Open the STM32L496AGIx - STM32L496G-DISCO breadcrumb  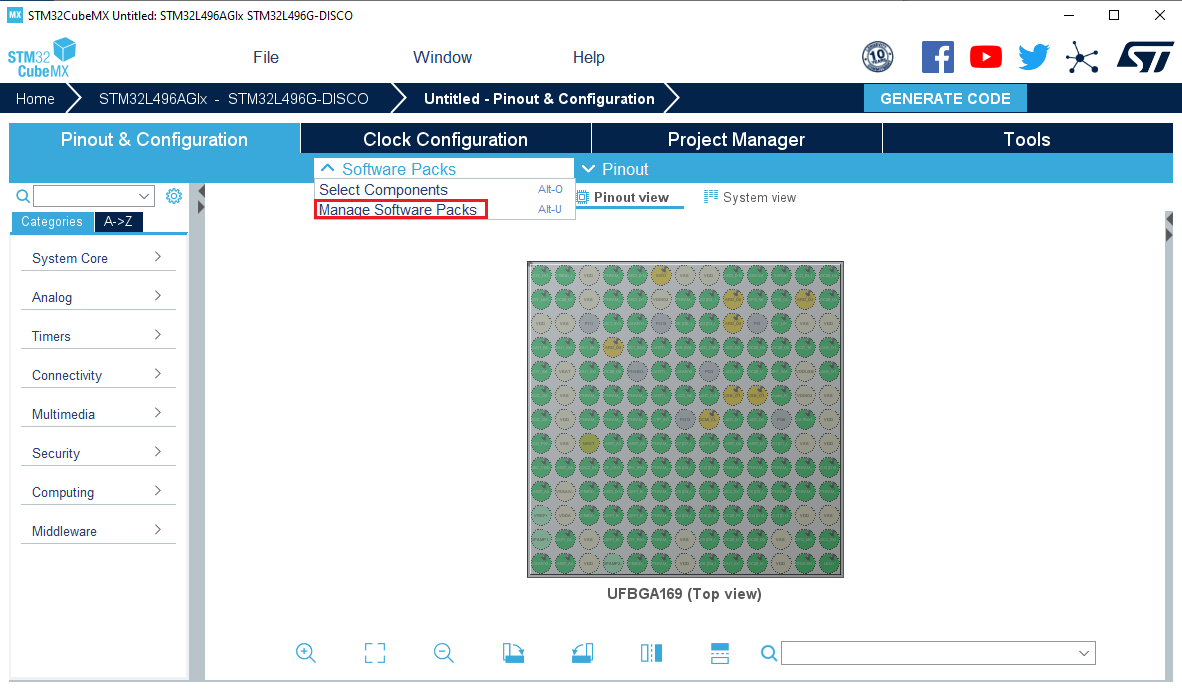click(234, 99)
